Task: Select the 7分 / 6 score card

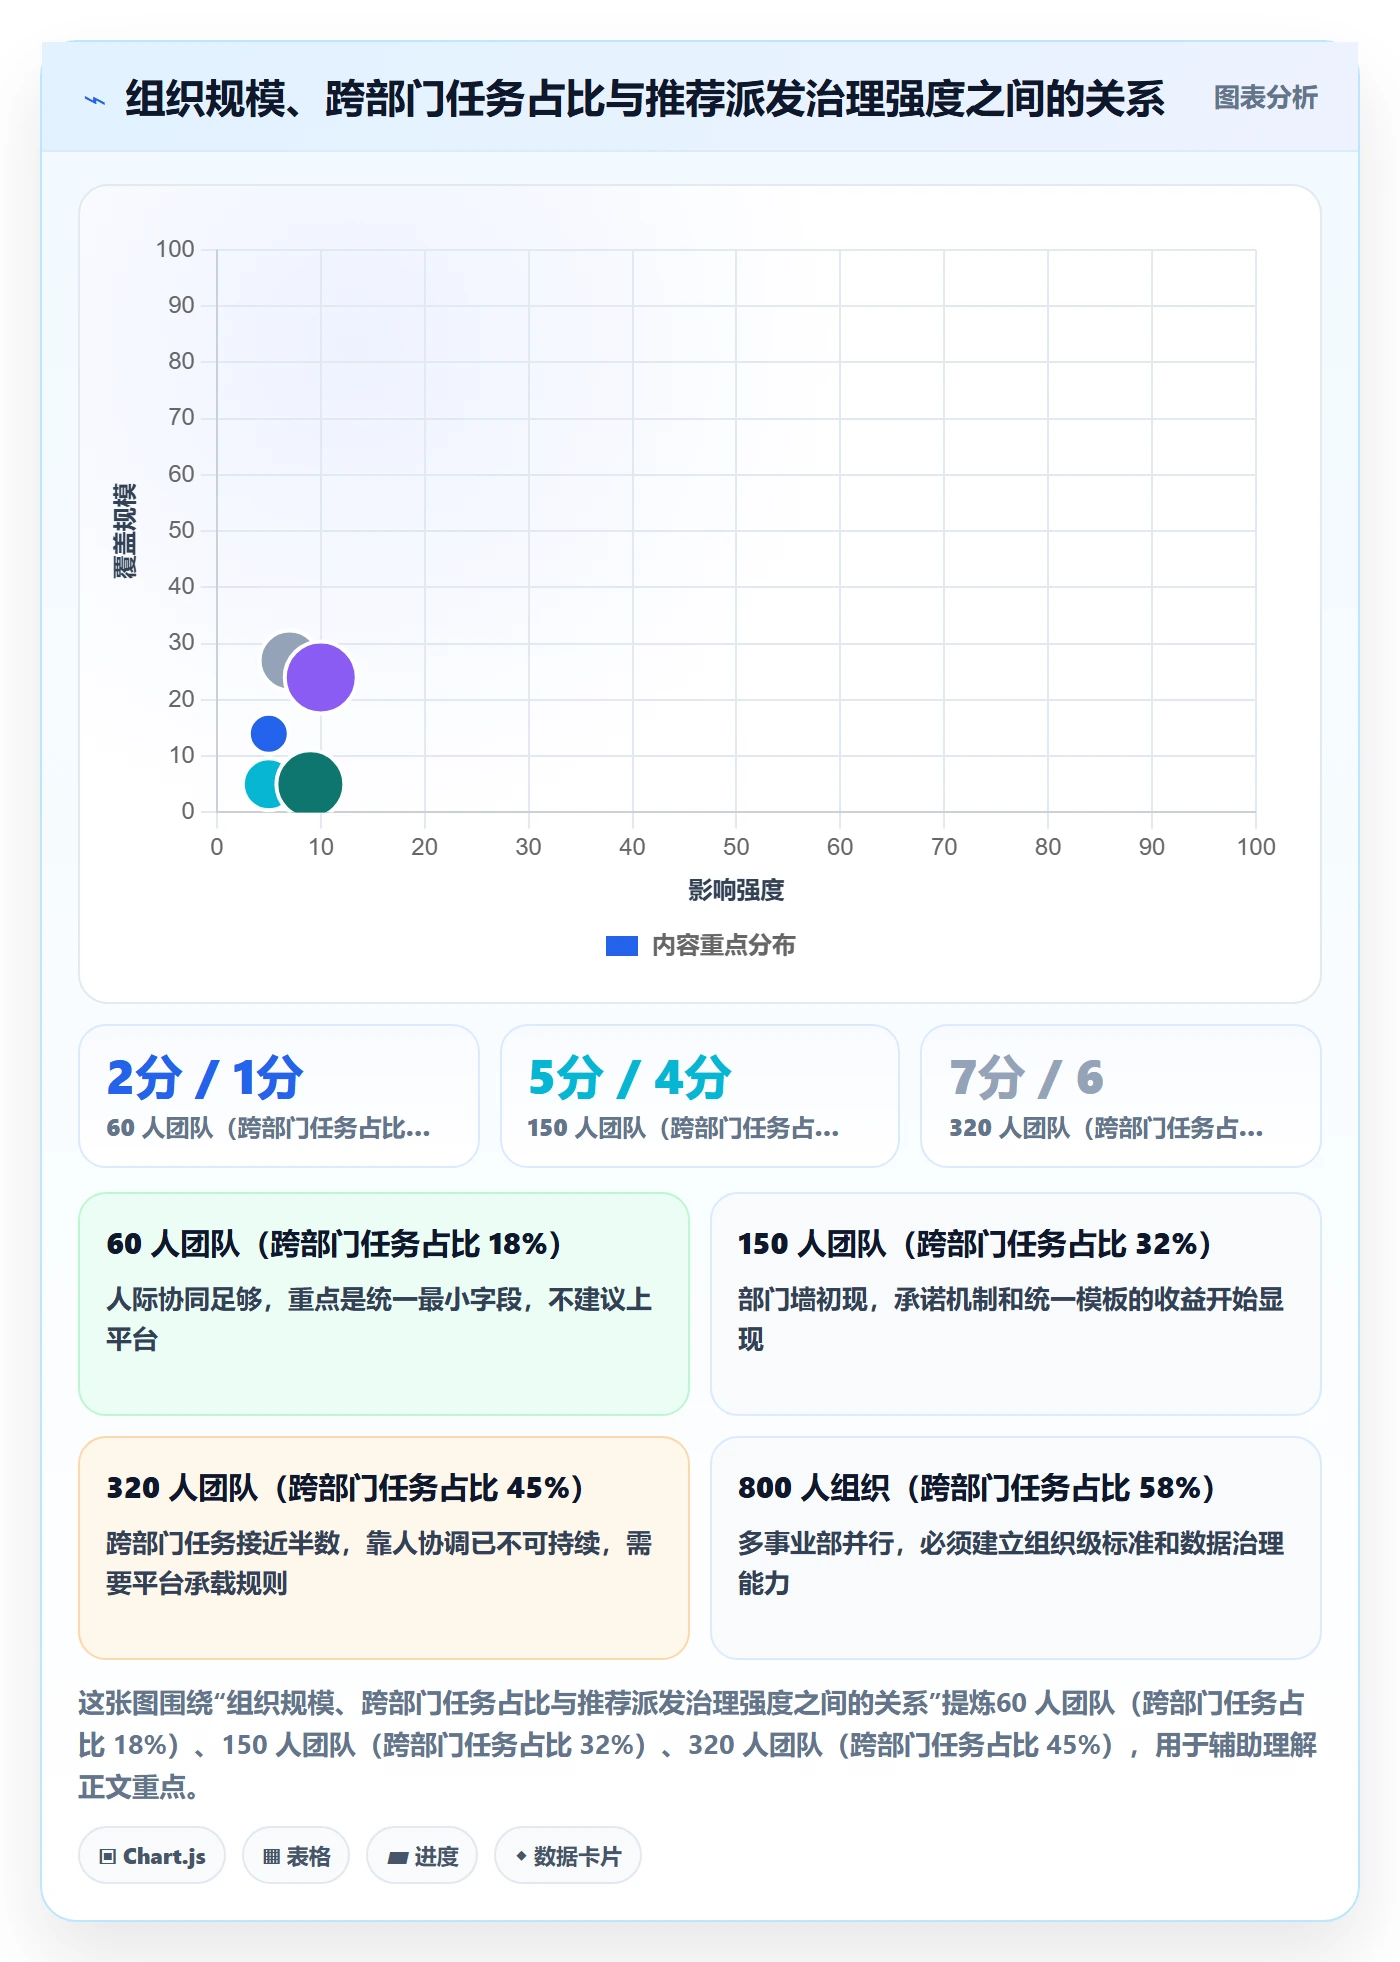Action: 1121,1095
